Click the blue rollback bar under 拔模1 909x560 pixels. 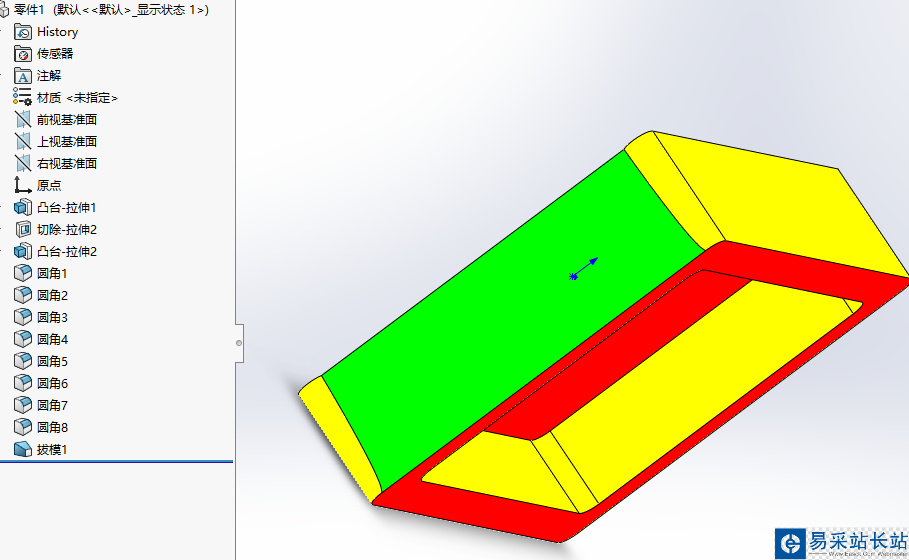click(x=116, y=462)
